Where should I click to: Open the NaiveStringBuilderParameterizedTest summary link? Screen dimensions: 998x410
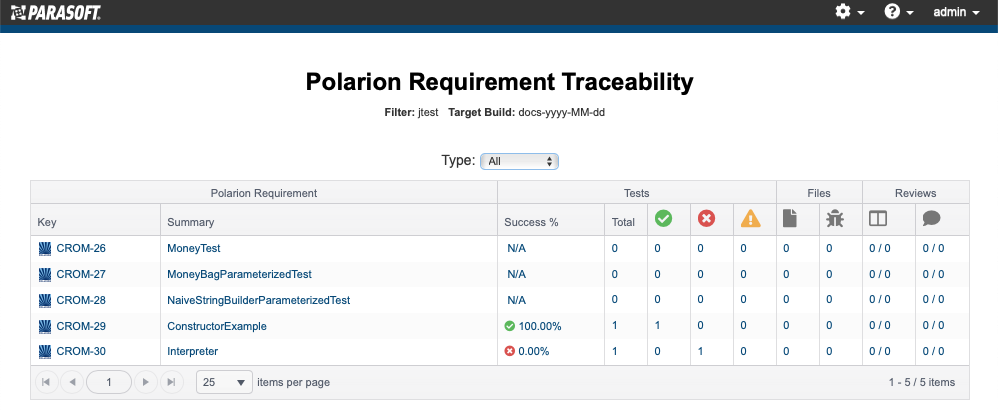[258, 300]
